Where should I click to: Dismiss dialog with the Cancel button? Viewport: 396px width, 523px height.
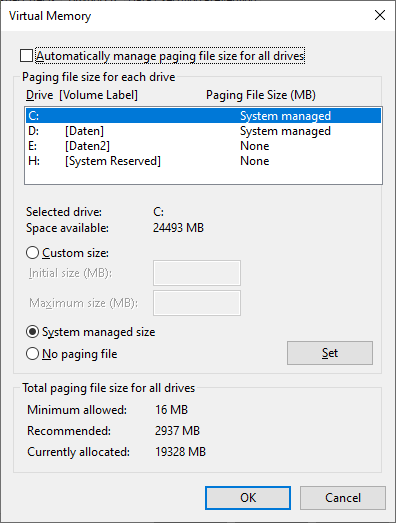coord(343,498)
